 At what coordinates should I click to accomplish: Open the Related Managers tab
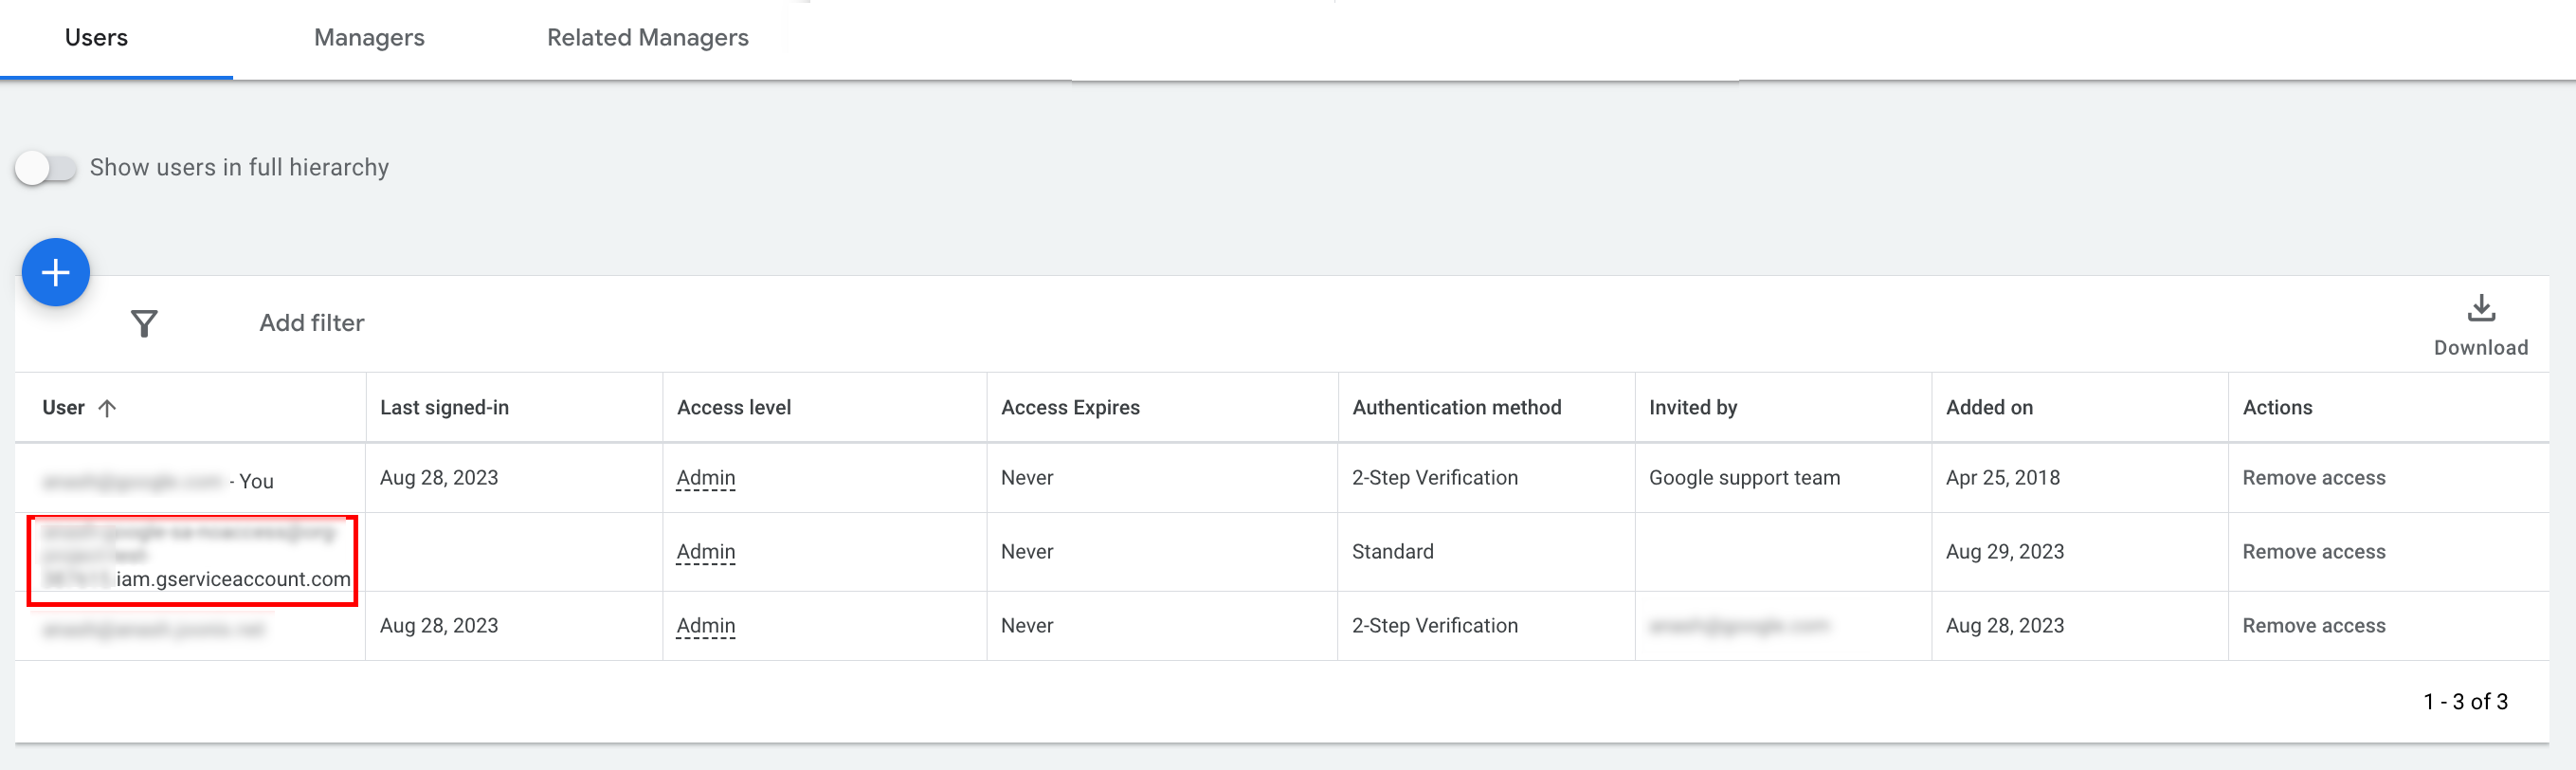647,38
